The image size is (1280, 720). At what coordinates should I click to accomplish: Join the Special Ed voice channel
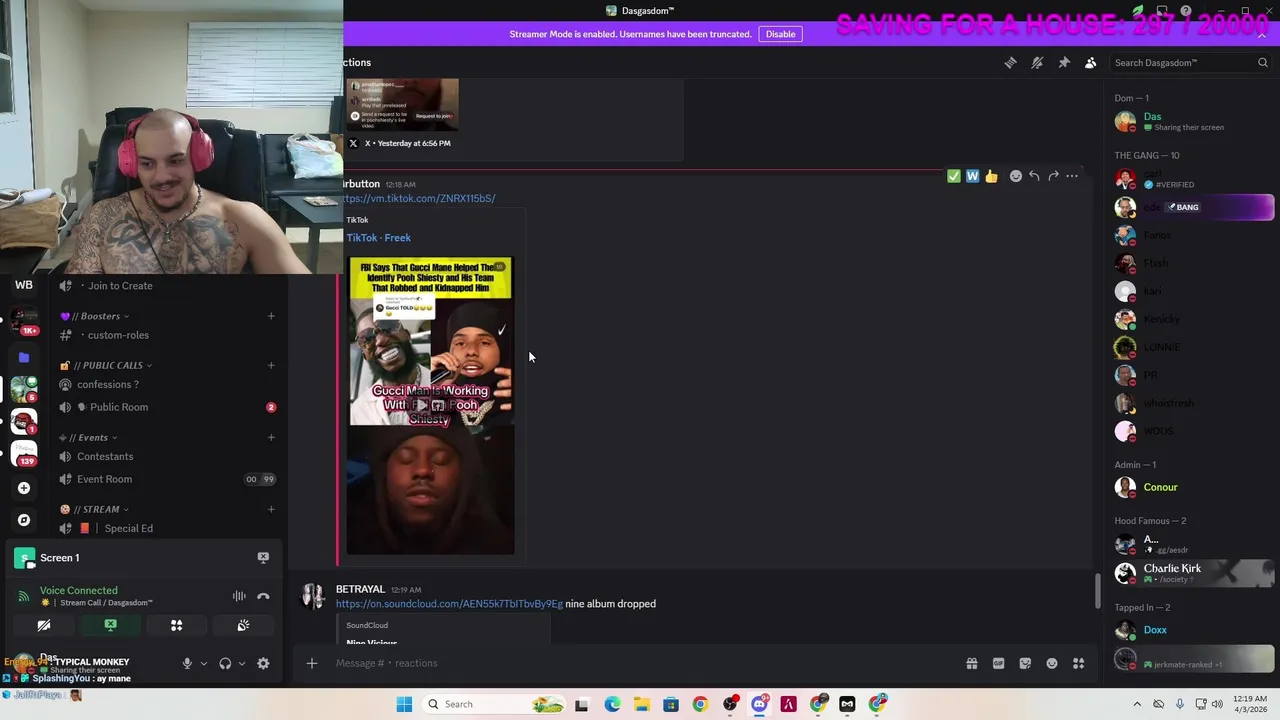167,528
